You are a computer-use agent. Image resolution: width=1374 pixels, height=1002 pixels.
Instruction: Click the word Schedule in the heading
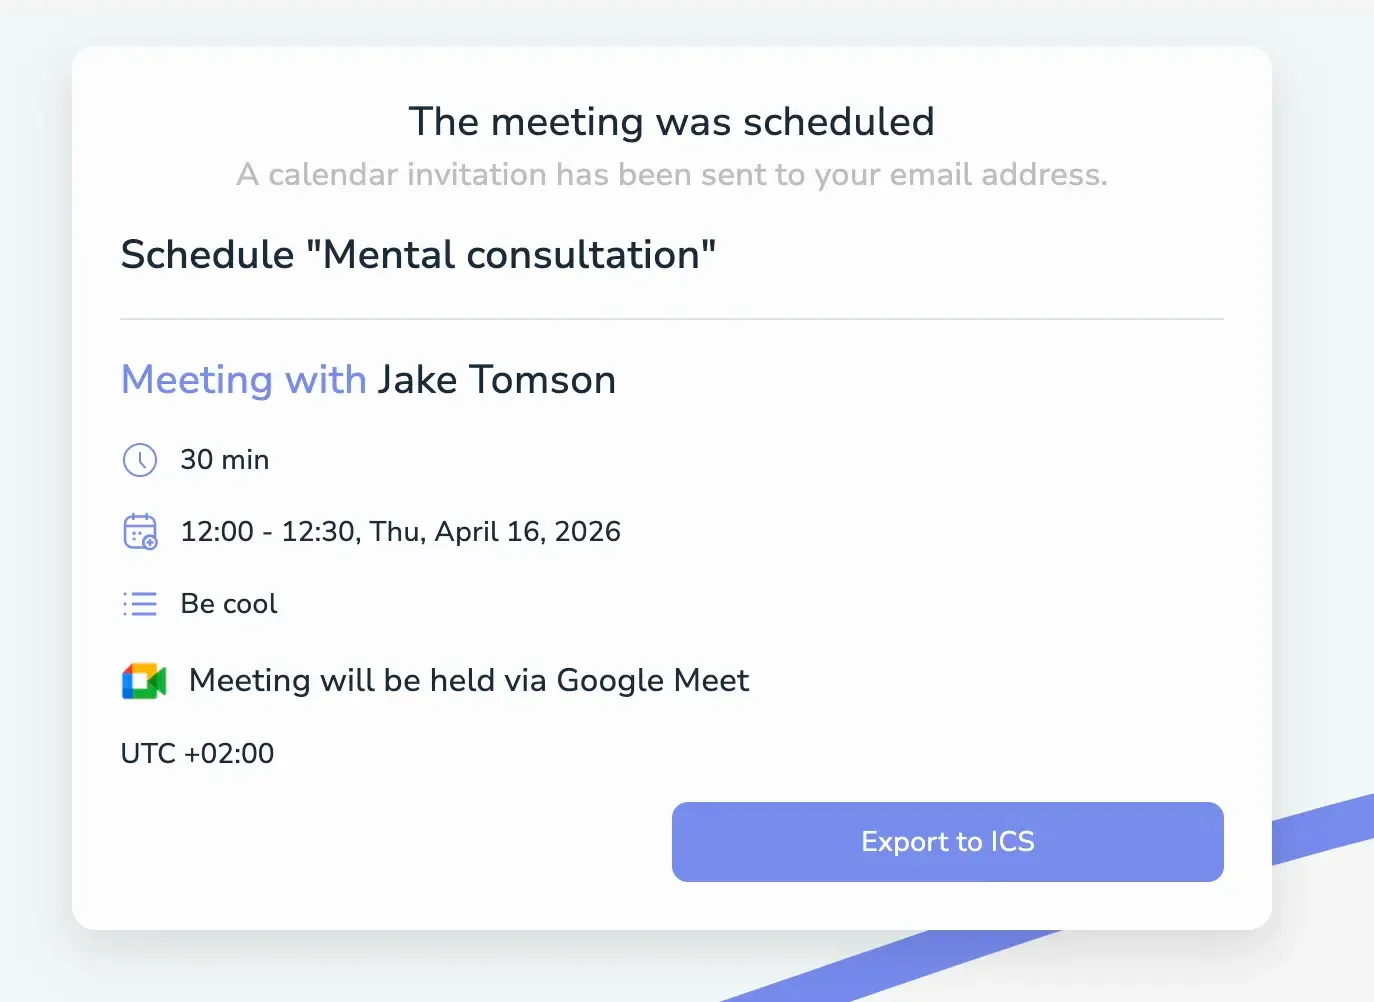click(207, 255)
